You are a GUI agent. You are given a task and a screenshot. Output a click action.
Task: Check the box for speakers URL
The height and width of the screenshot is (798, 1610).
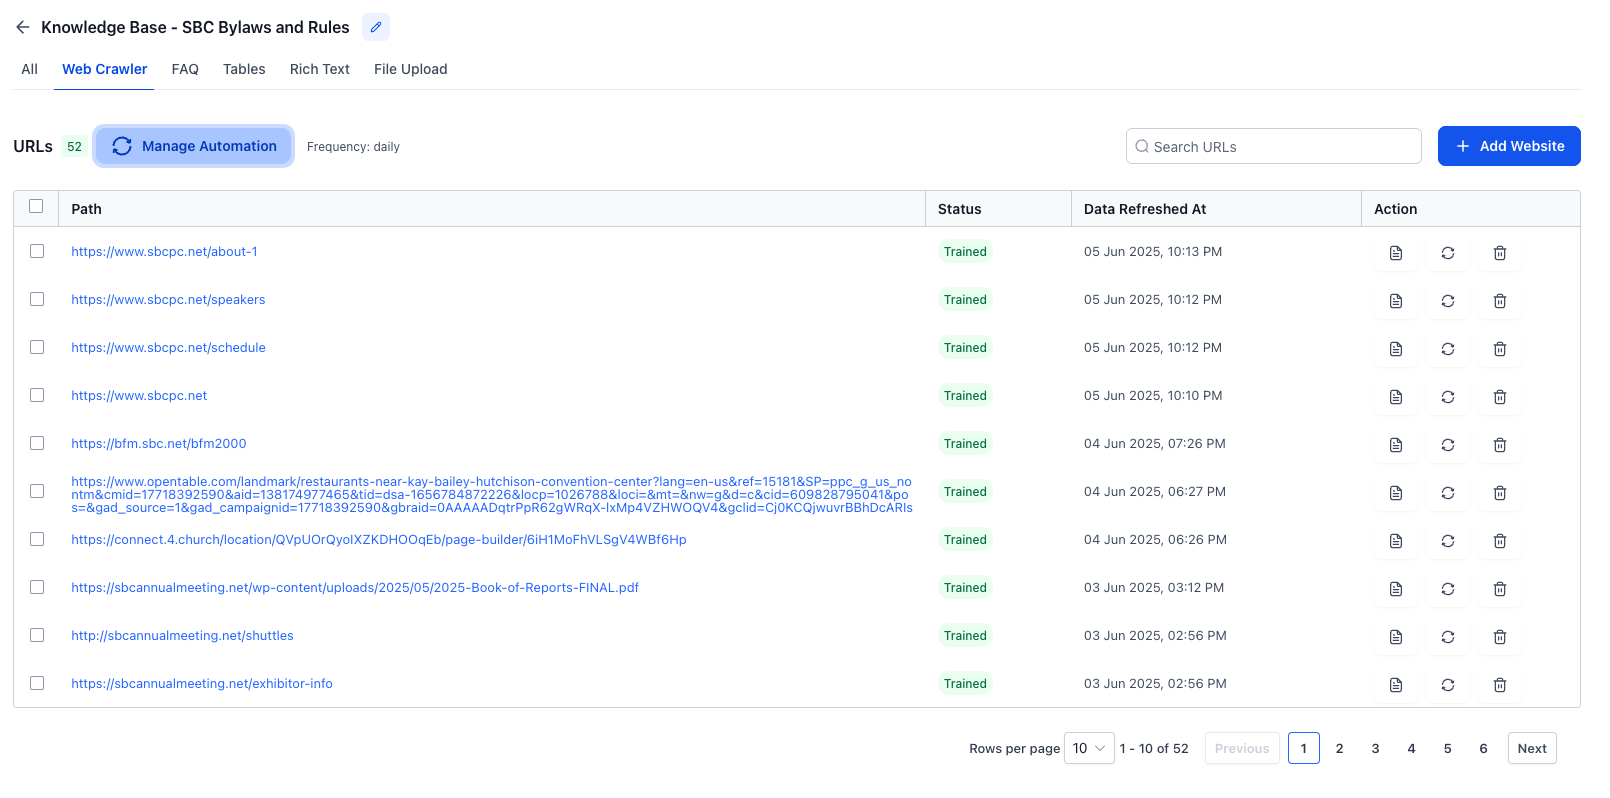tap(37, 299)
